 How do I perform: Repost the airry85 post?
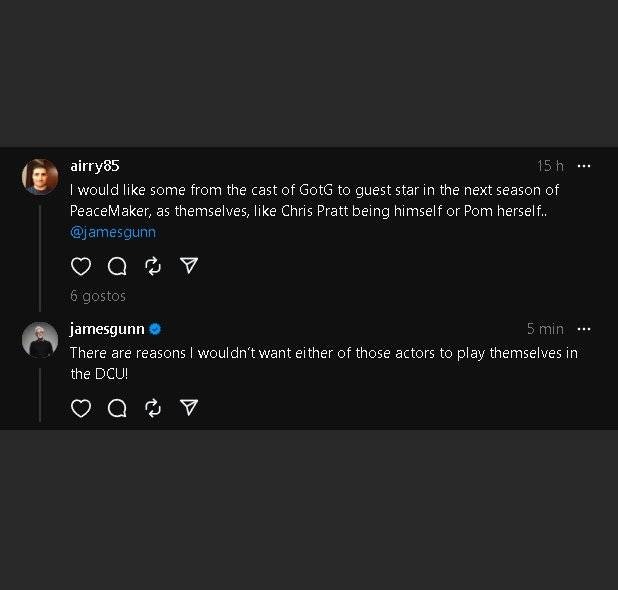pyautogui.click(x=153, y=265)
